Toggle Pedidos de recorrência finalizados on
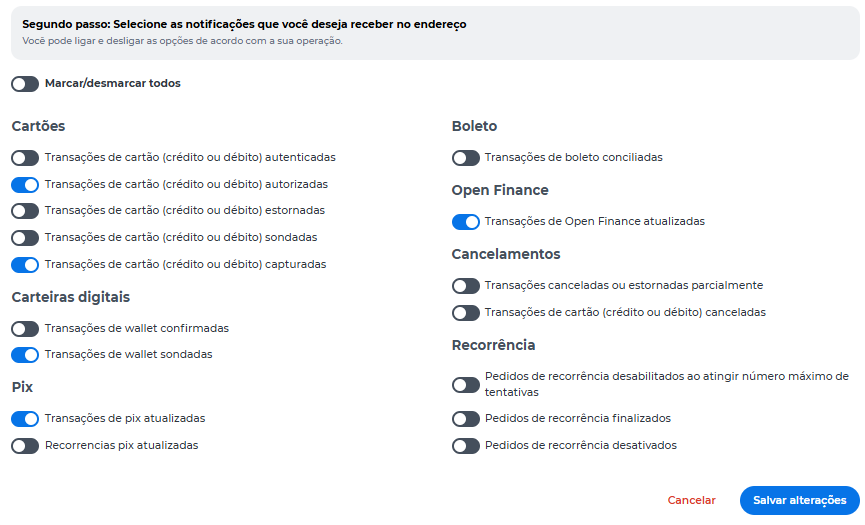 (x=466, y=419)
